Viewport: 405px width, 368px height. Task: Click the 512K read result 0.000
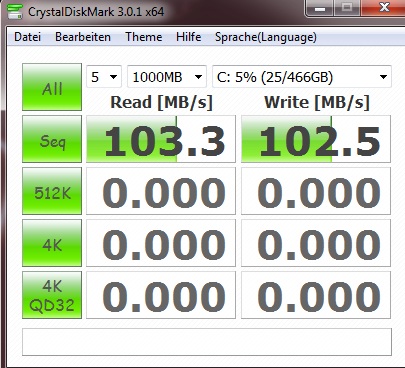coord(161,191)
